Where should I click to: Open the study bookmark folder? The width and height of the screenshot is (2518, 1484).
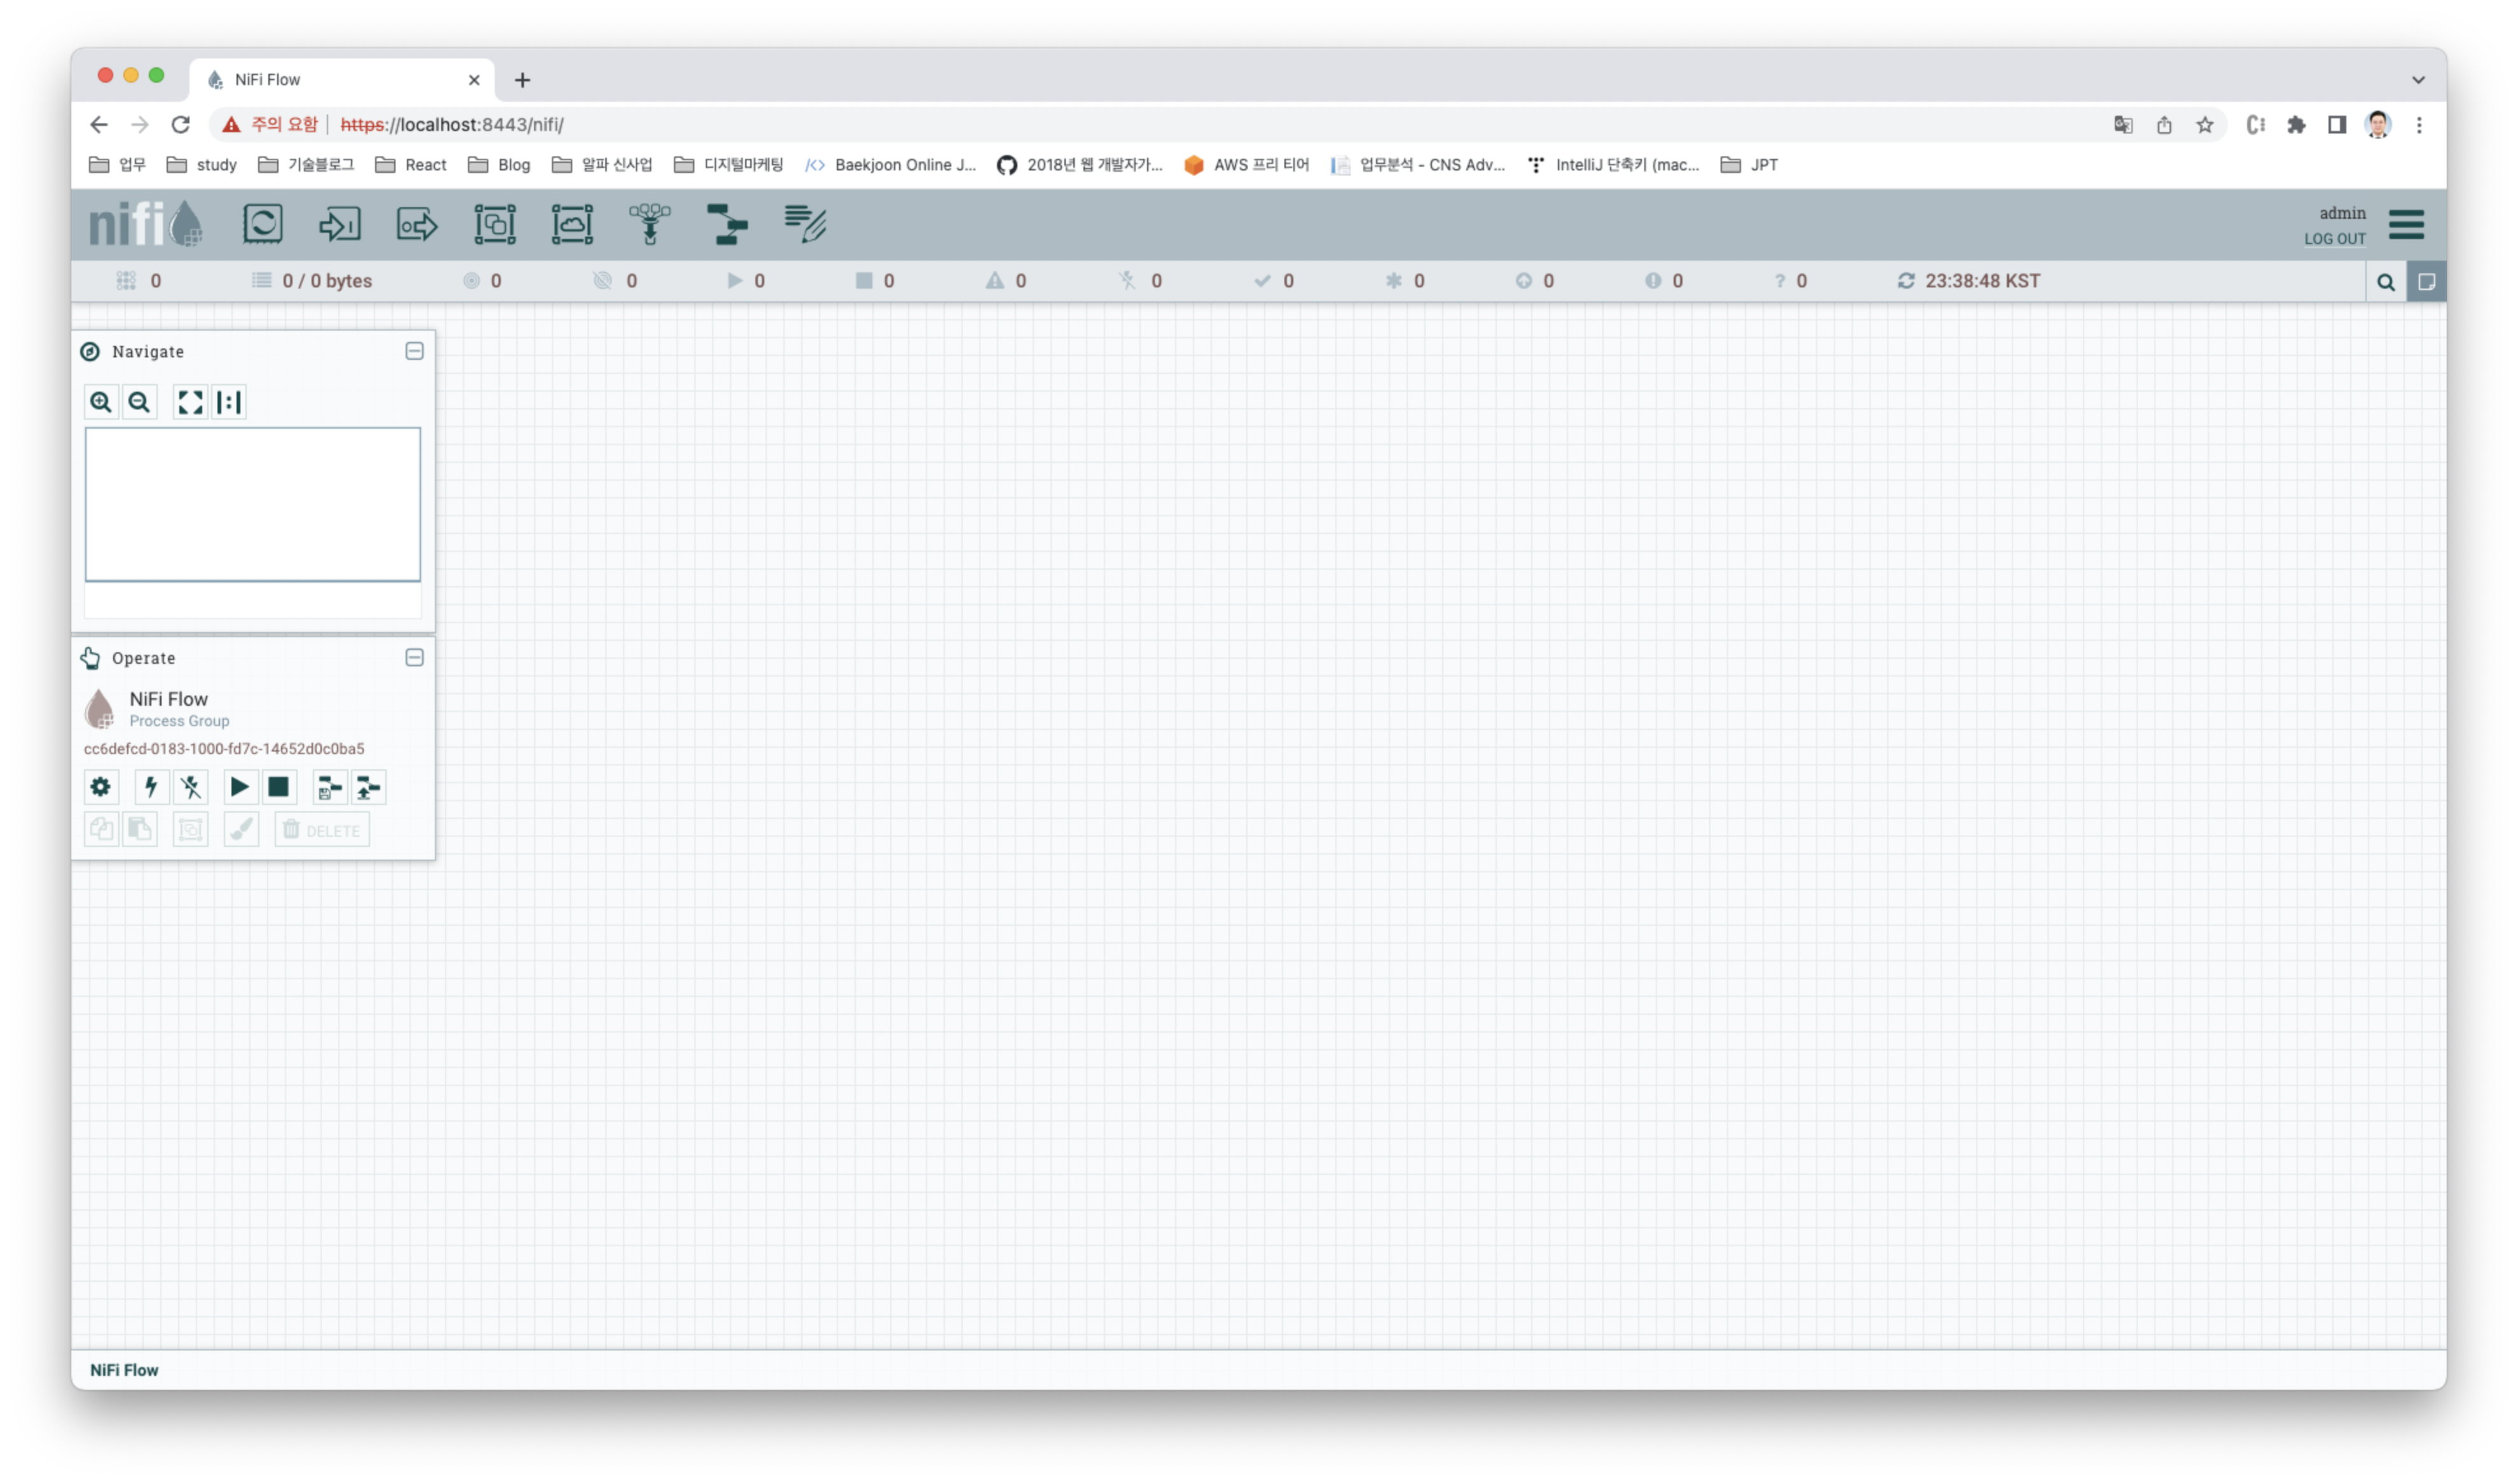[x=202, y=165]
